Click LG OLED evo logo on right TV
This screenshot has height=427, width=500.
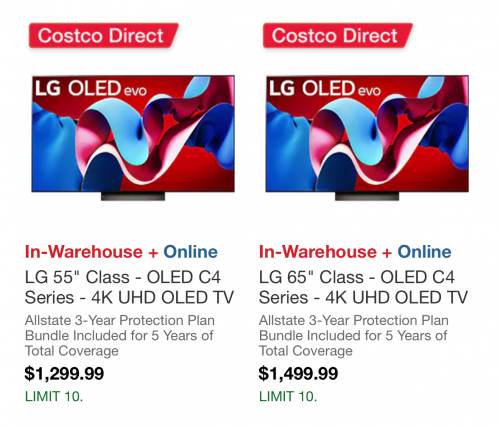point(325,89)
